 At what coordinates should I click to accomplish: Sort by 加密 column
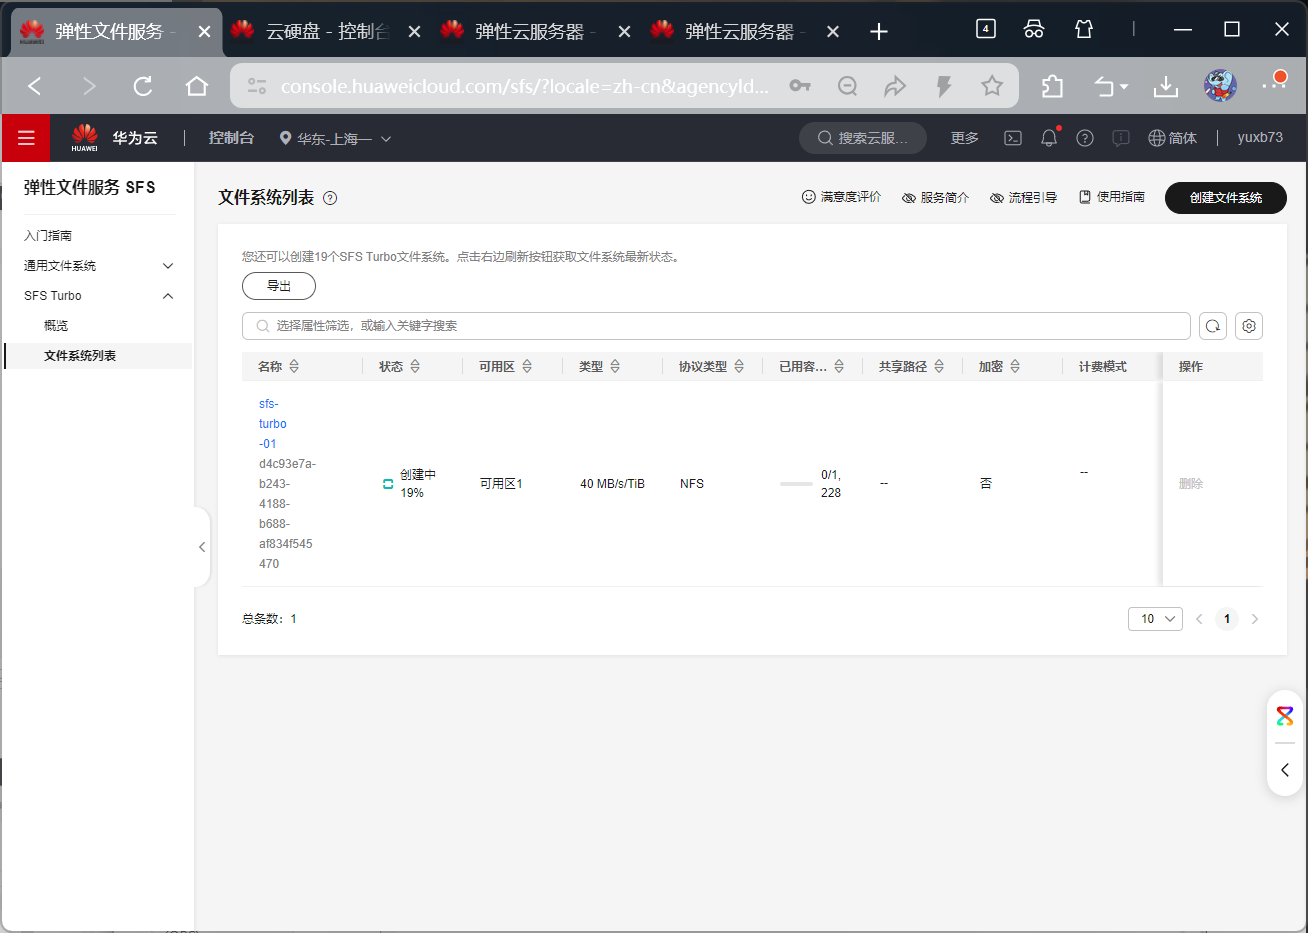[1015, 367]
